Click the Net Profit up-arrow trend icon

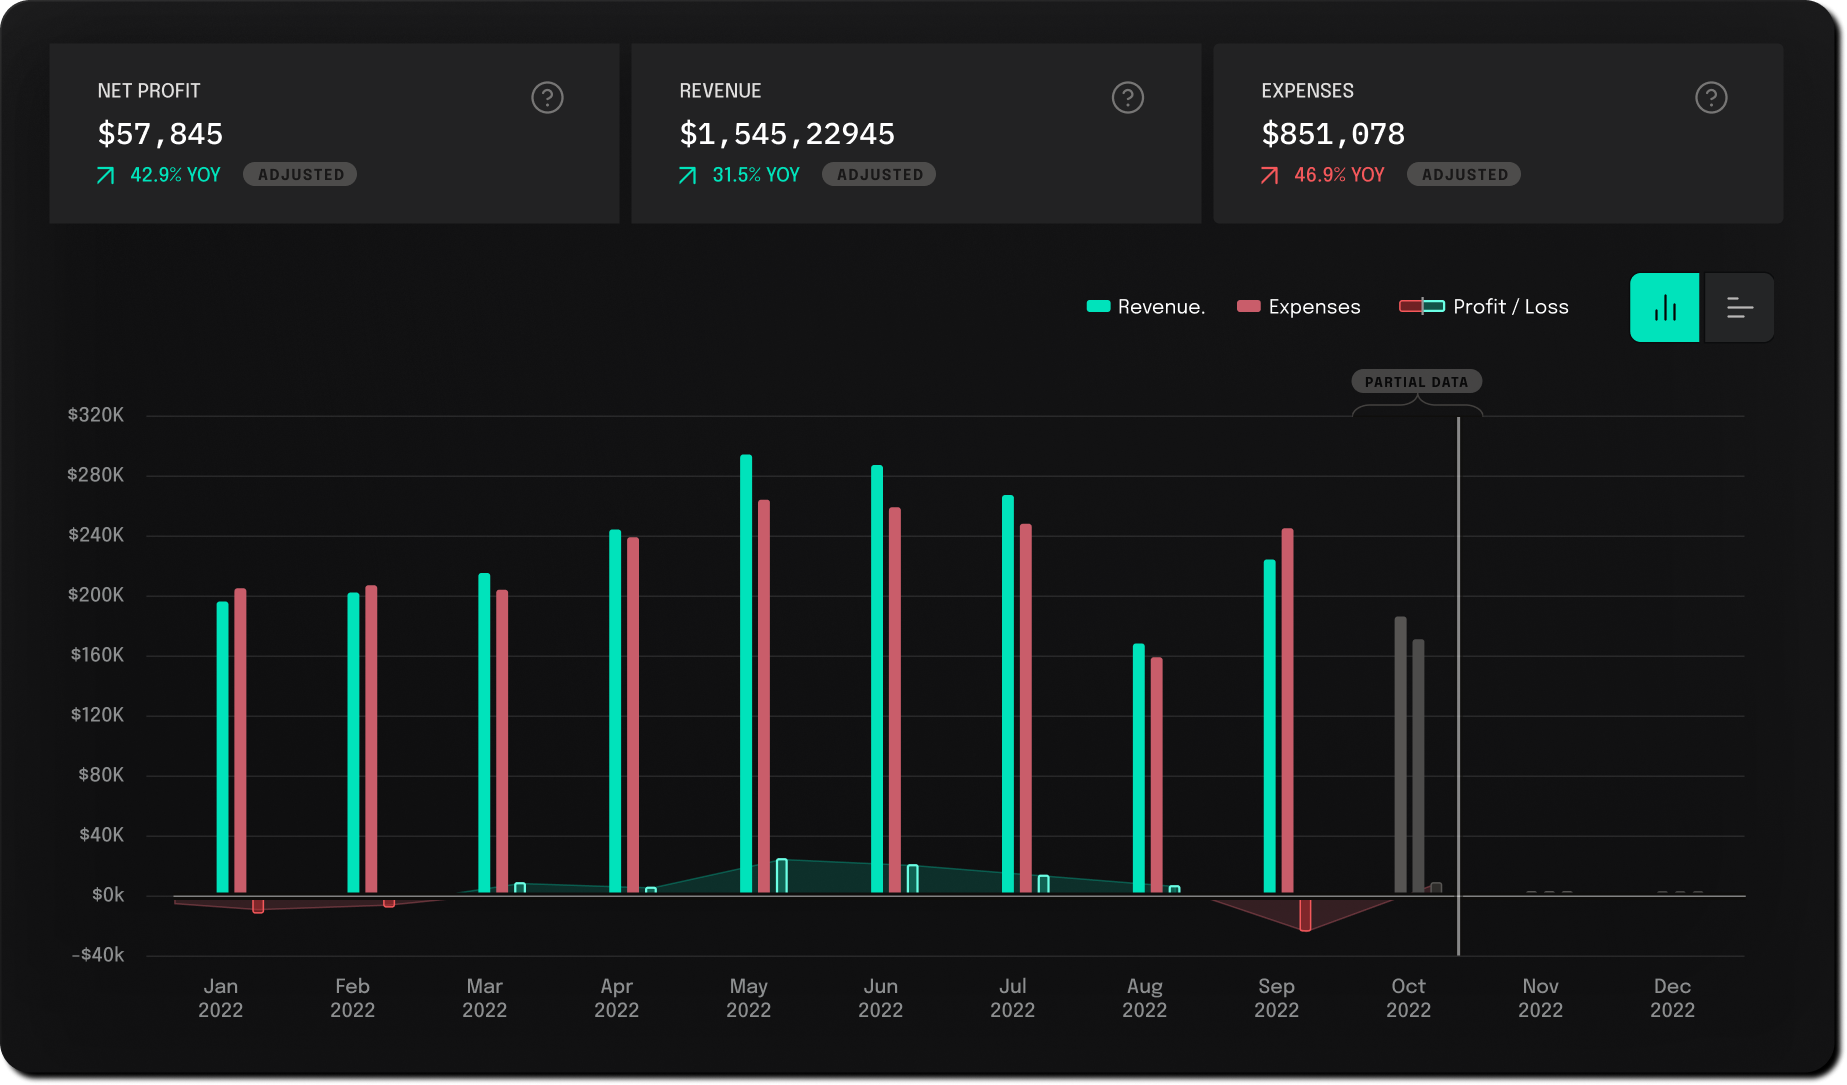(x=105, y=176)
